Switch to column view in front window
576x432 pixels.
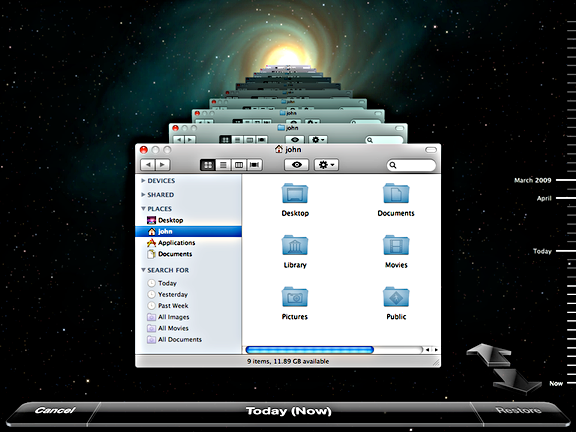point(239,165)
